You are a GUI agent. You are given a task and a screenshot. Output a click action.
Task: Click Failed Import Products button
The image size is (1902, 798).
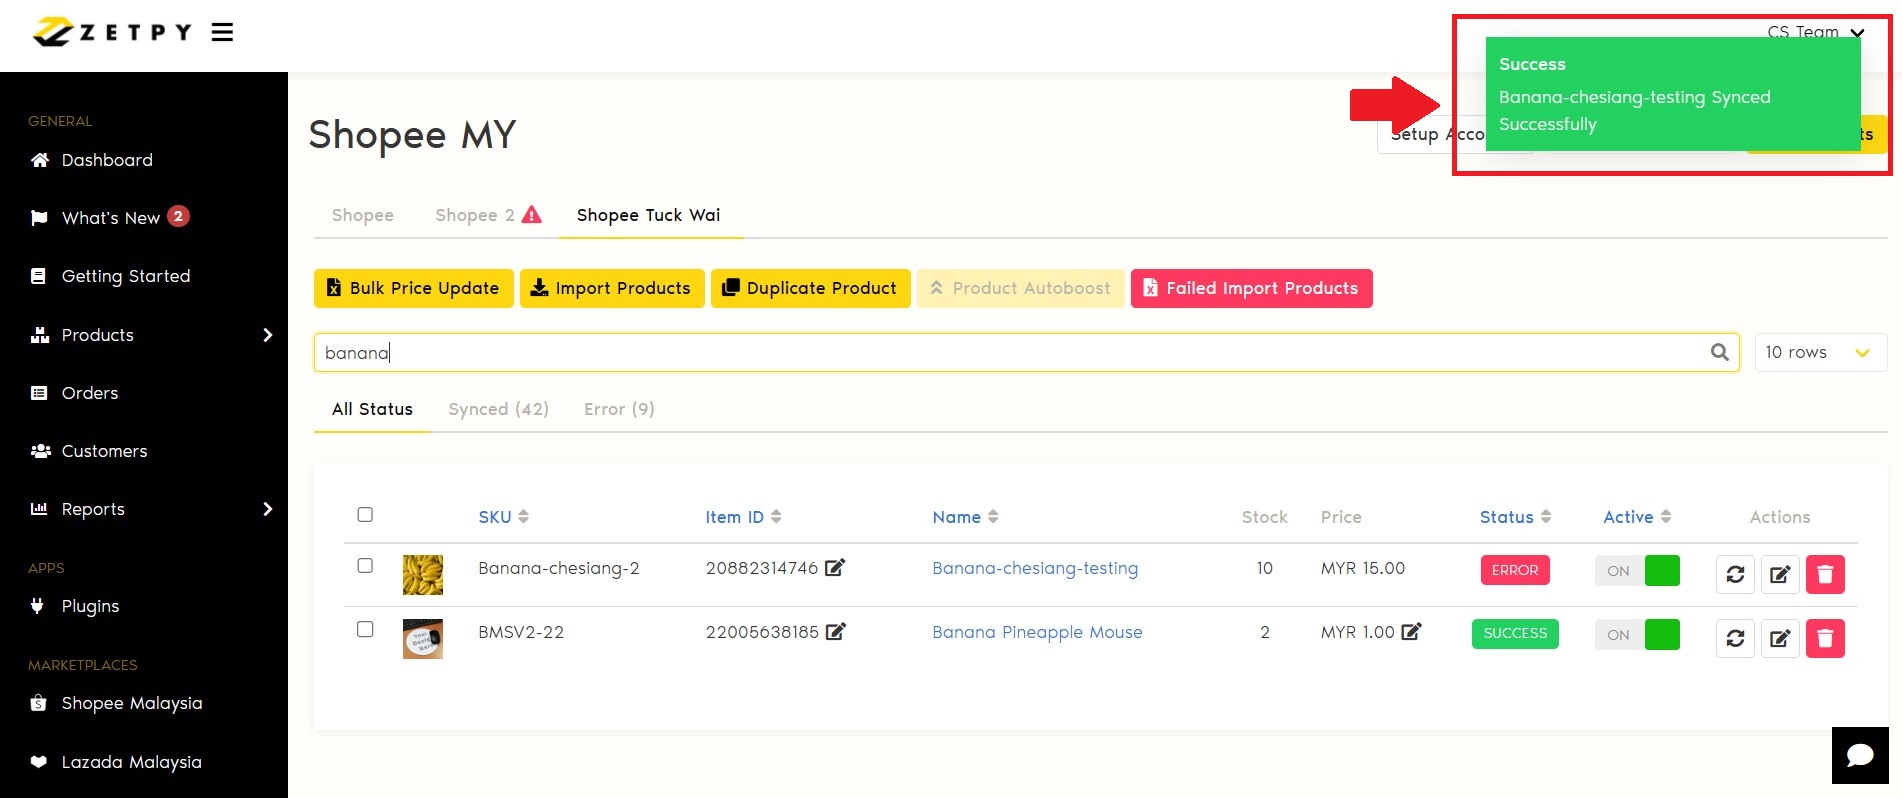[x=1252, y=288]
